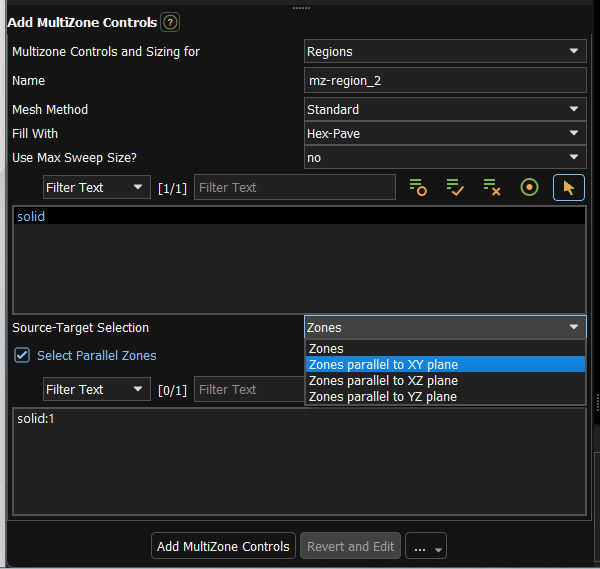600x569 pixels.
Task: Click the green circular target selection icon
Action: pyautogui.click(x=529, y=187)
